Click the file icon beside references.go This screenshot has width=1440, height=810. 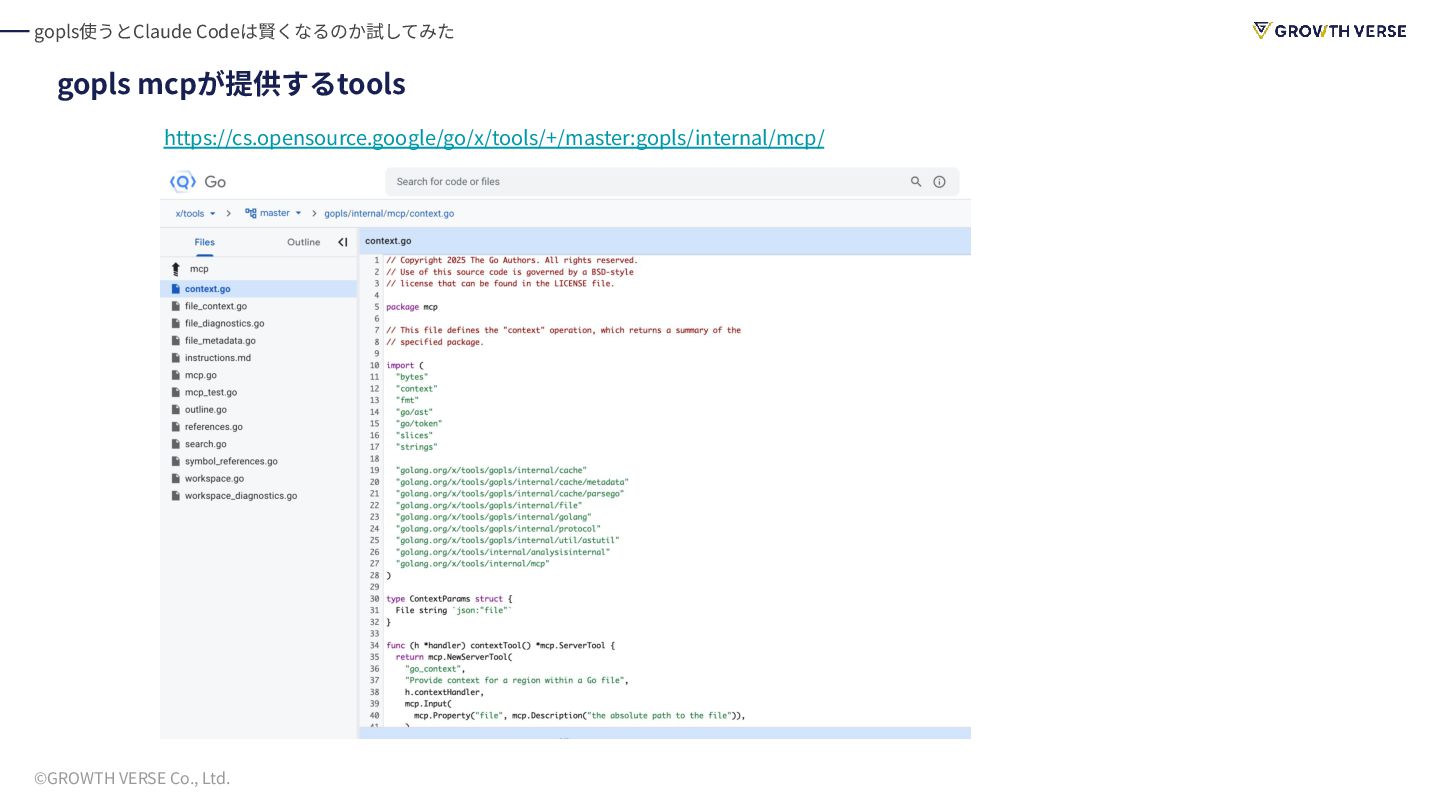coord(176,427)
